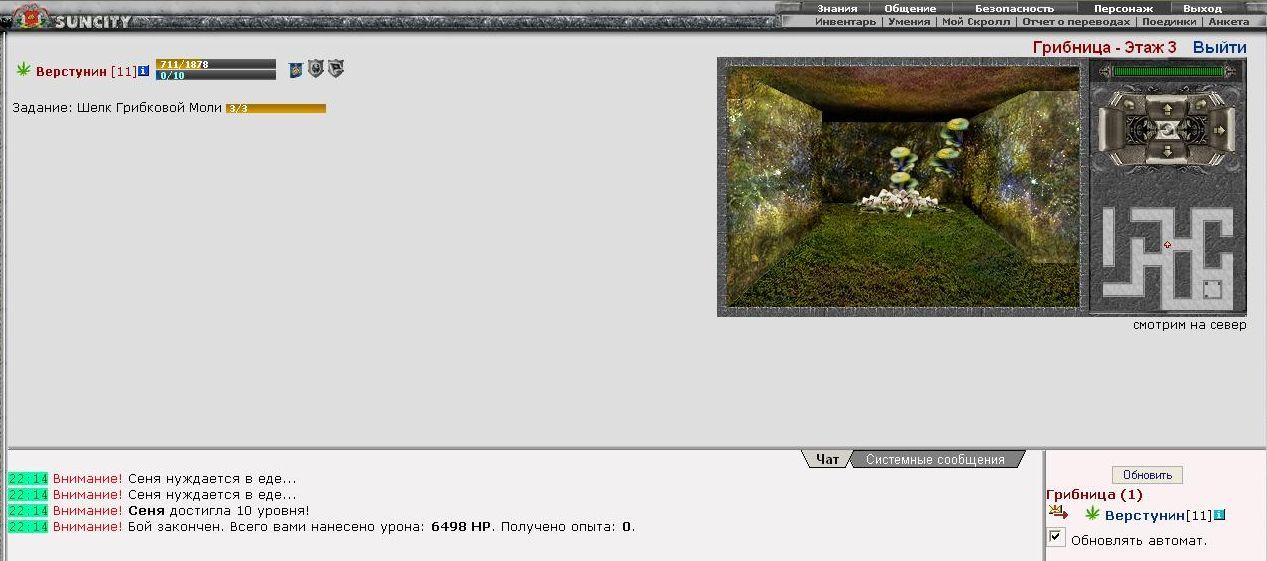1267x561 pixels.
Task: Click the square room marker on the minimap
Action: (1212, 289)
